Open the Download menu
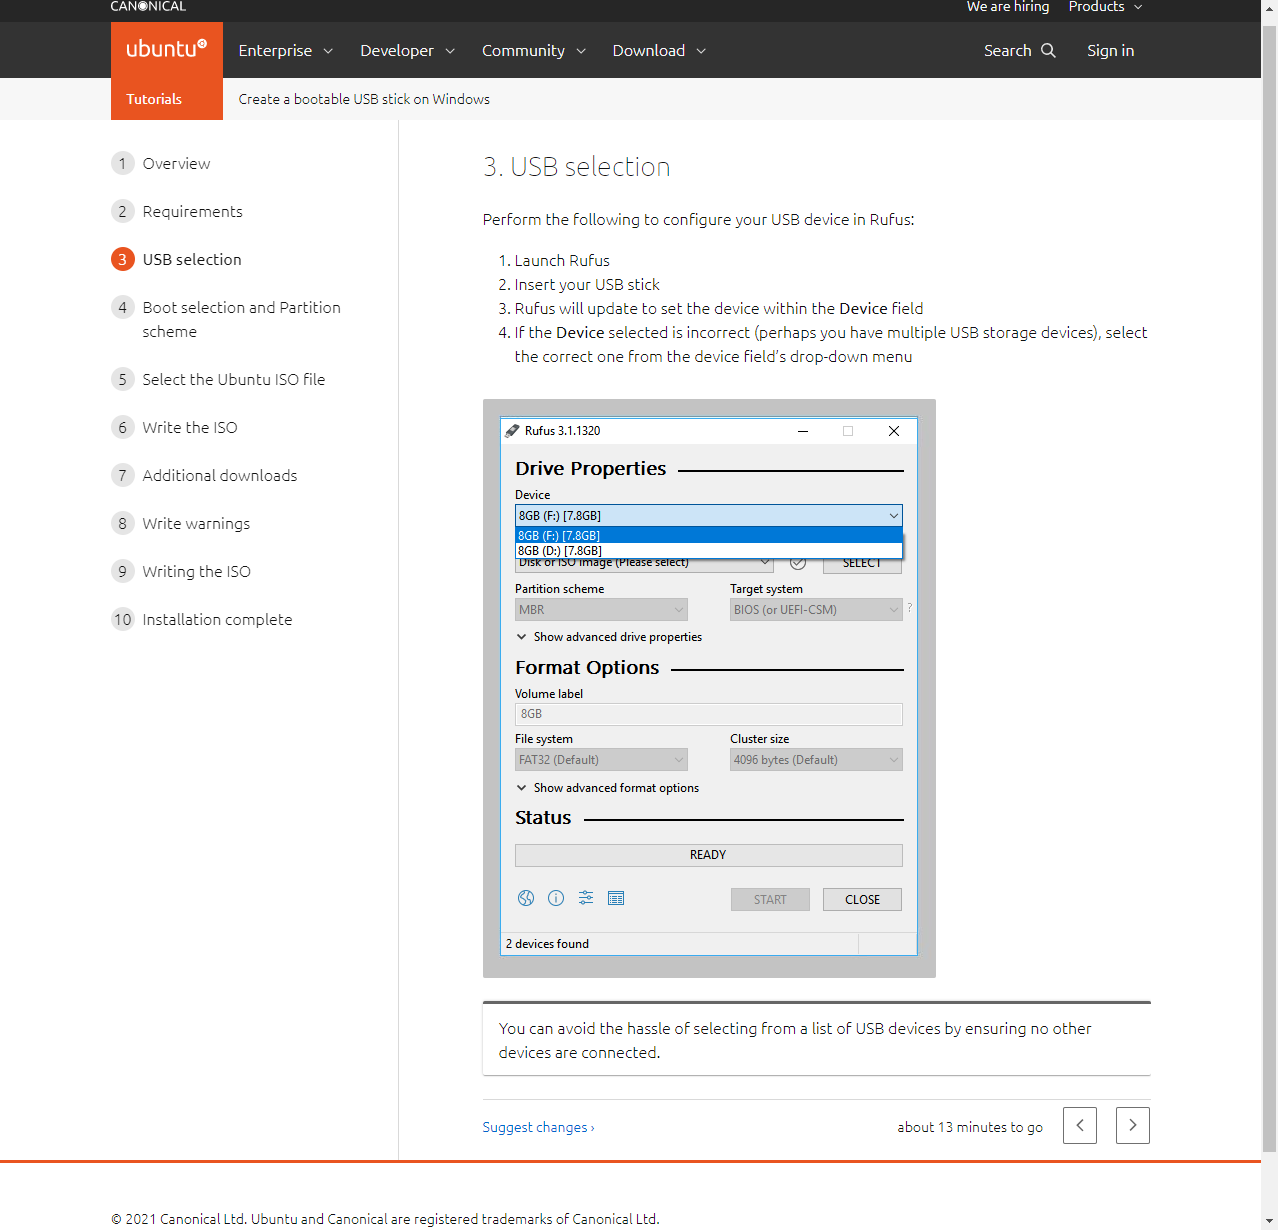The image size is (1278, 1230). [x=660, y=50]
